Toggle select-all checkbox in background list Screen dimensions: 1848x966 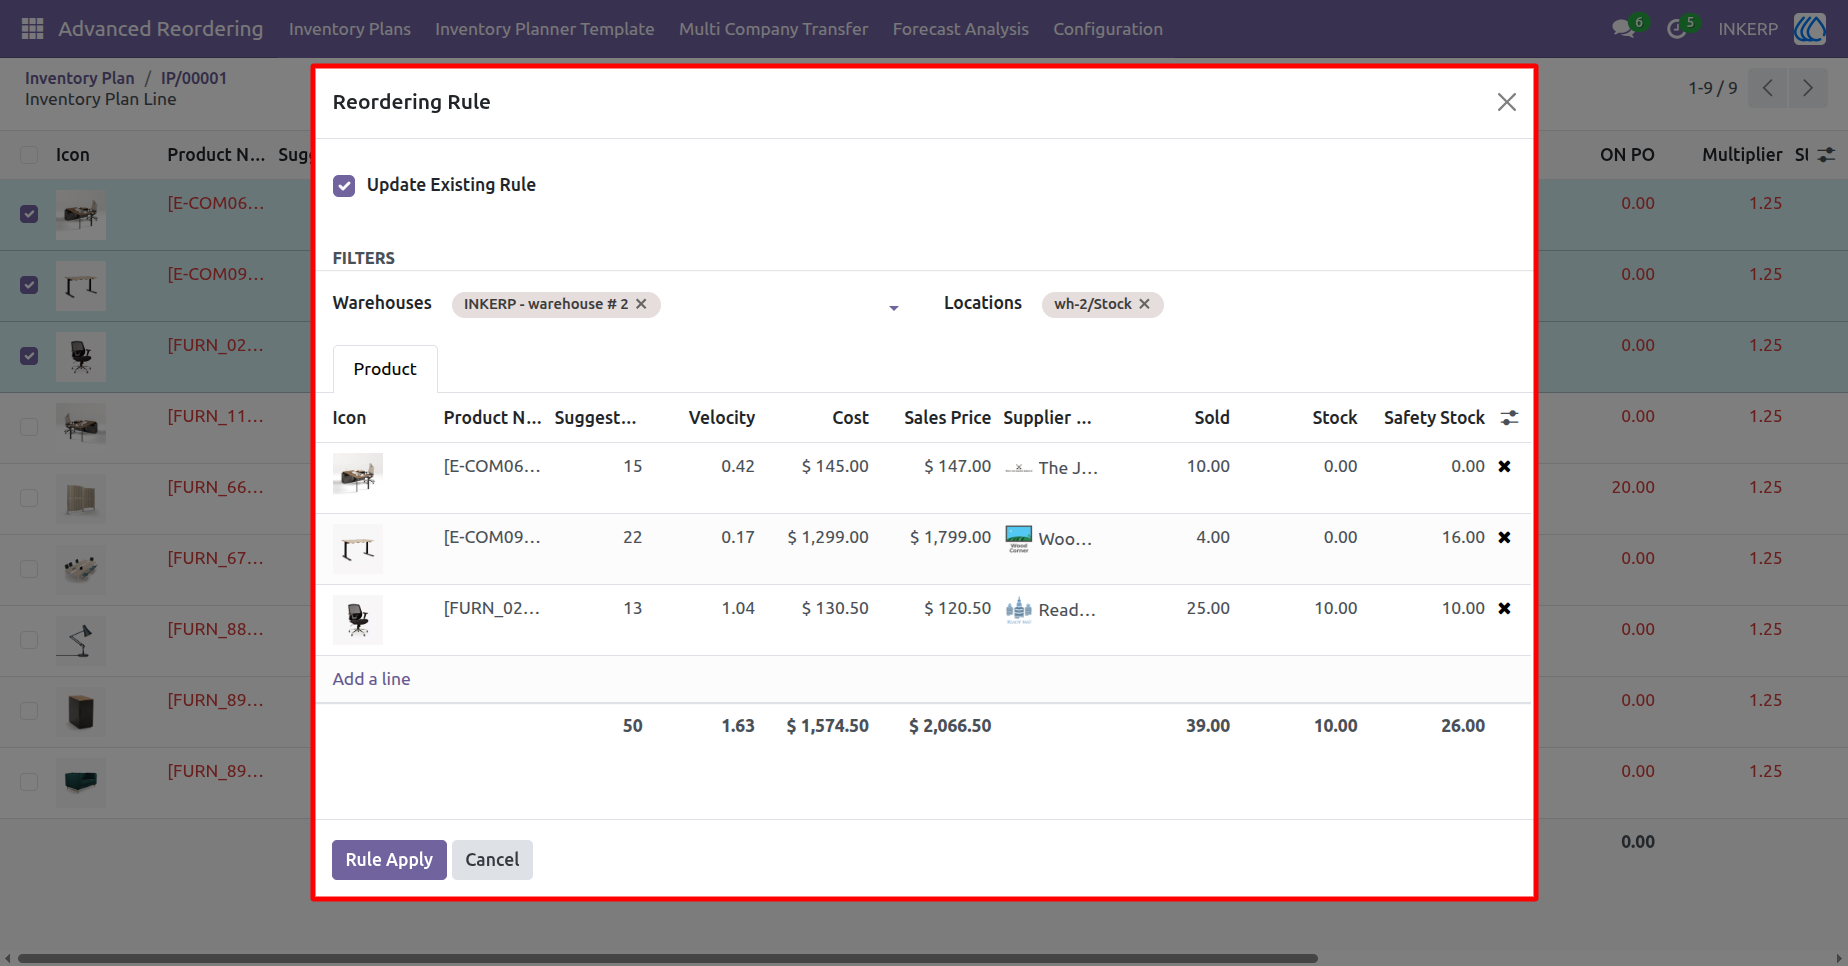click(x=29, y=155)
